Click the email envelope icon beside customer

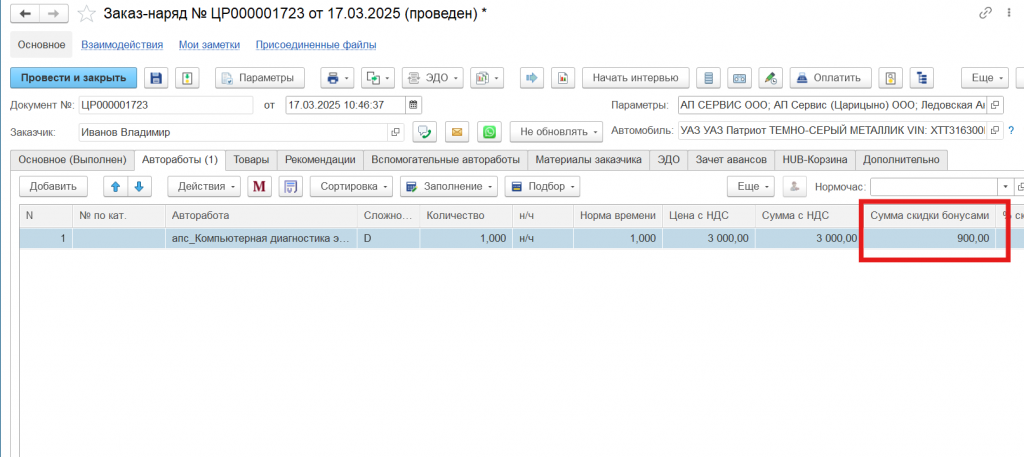coord(457,132)
